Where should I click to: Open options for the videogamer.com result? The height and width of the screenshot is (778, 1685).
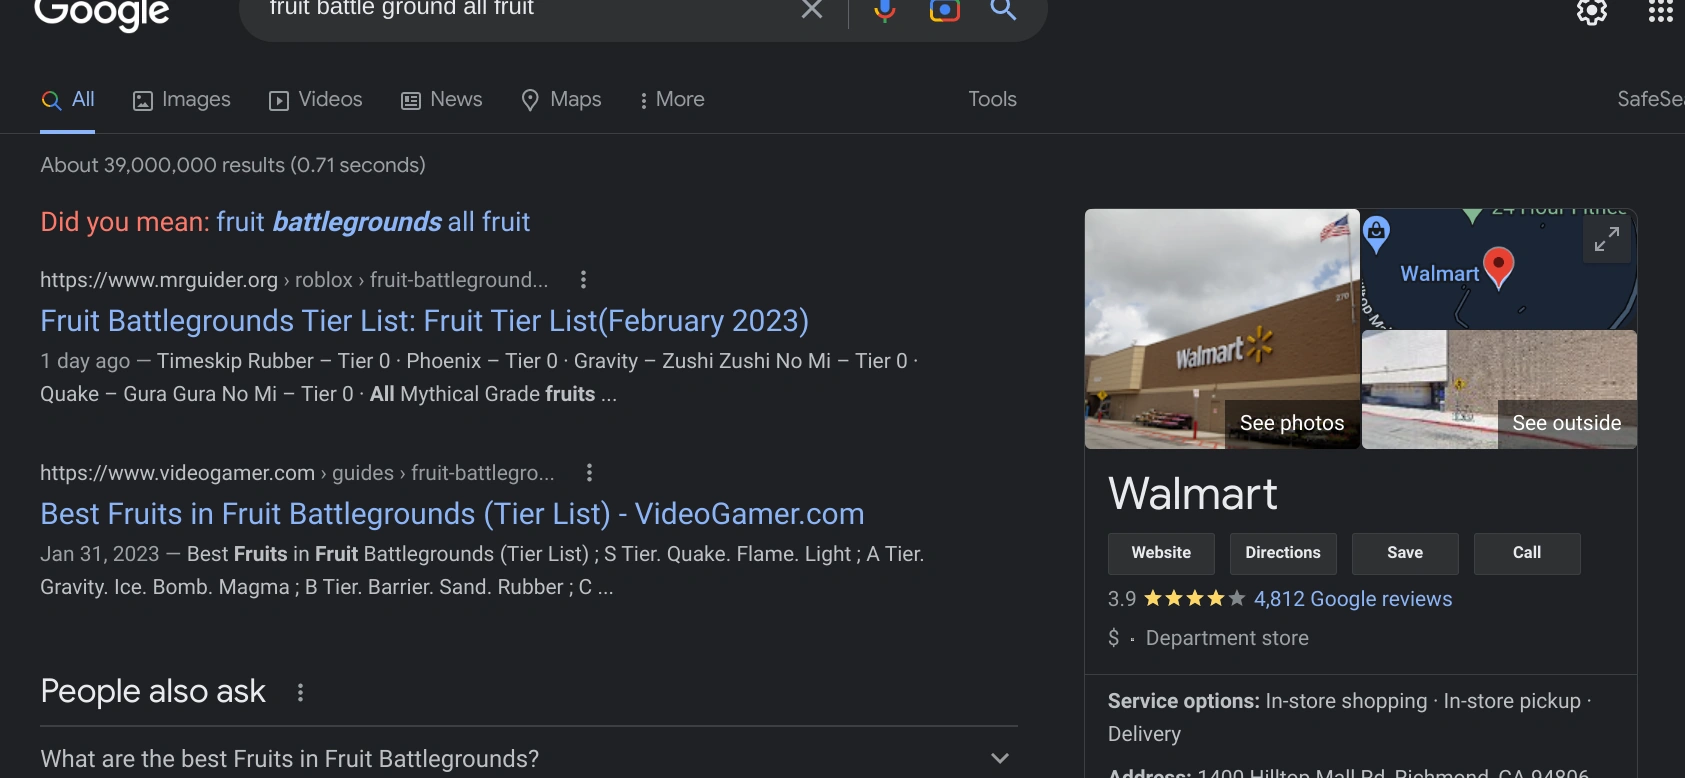[x=589, y=473]
